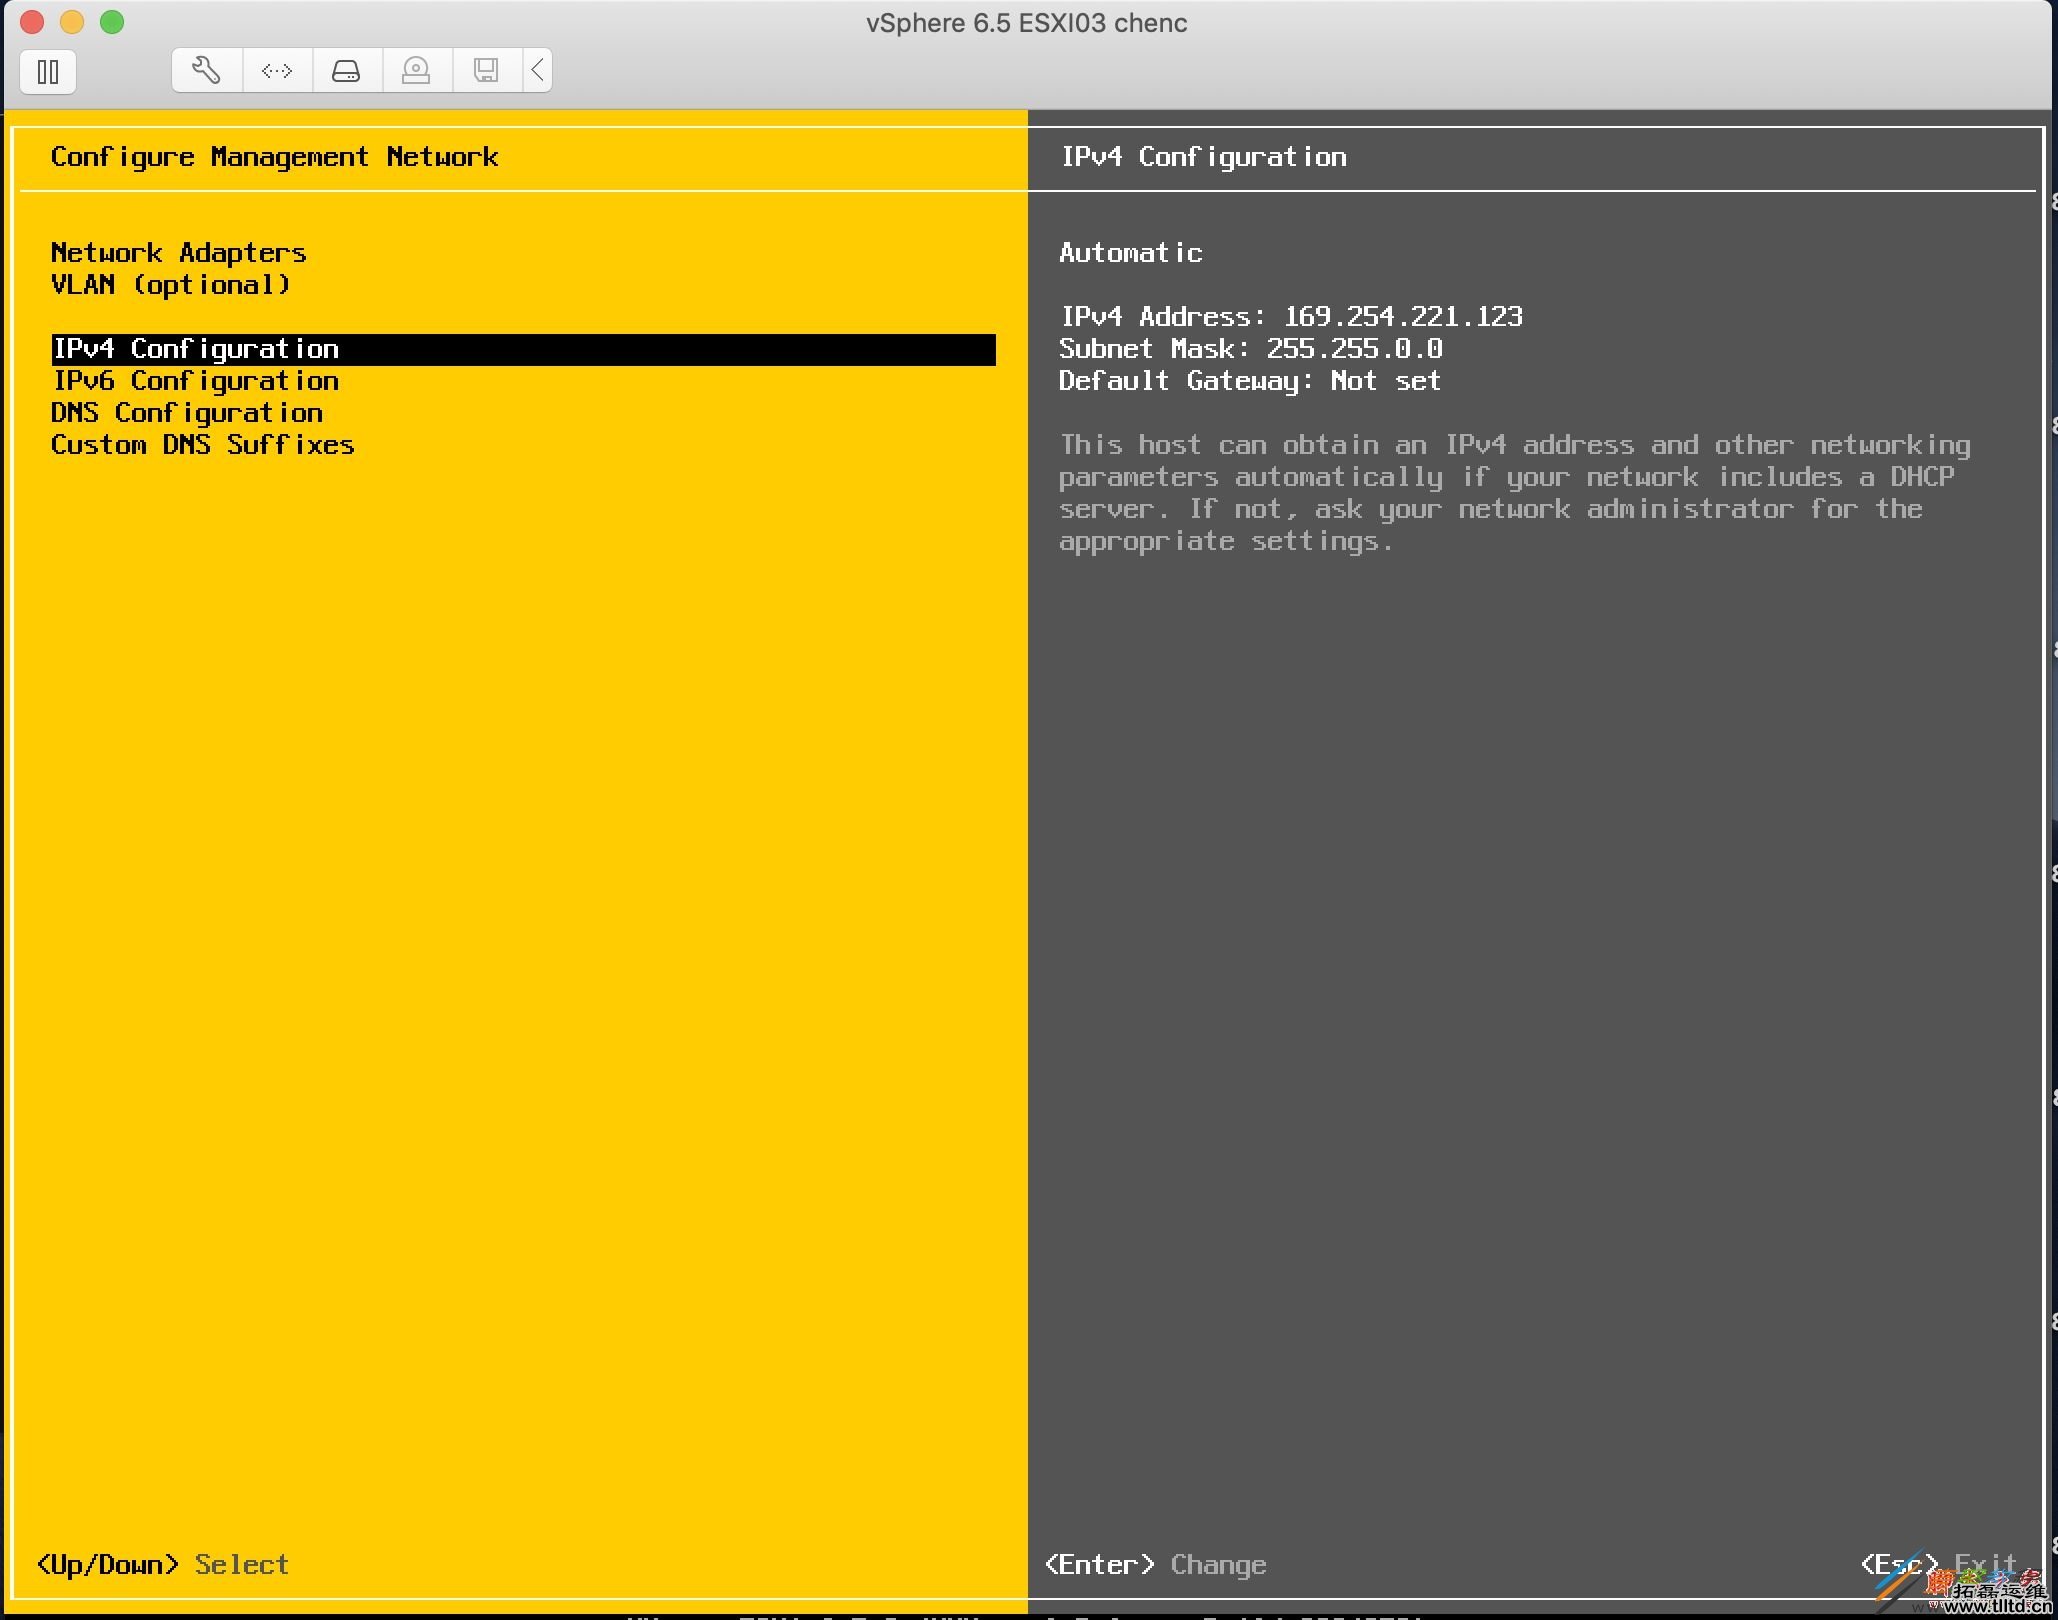2058x1620 pixels.
Task: Click the IPv4 Address value 169.254.221.123
Action: point(1402,316)
